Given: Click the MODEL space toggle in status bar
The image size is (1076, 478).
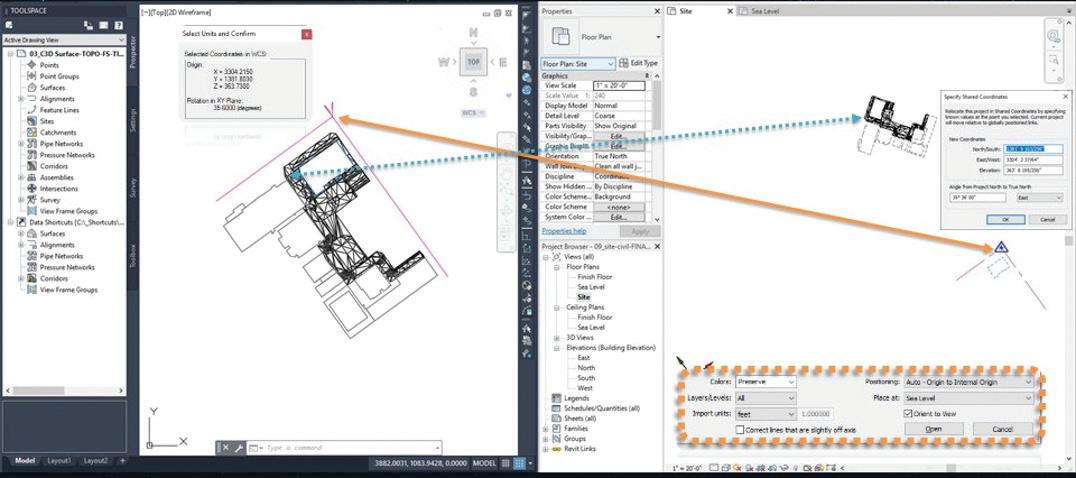Looking at the screenshot, I should 485,464.
